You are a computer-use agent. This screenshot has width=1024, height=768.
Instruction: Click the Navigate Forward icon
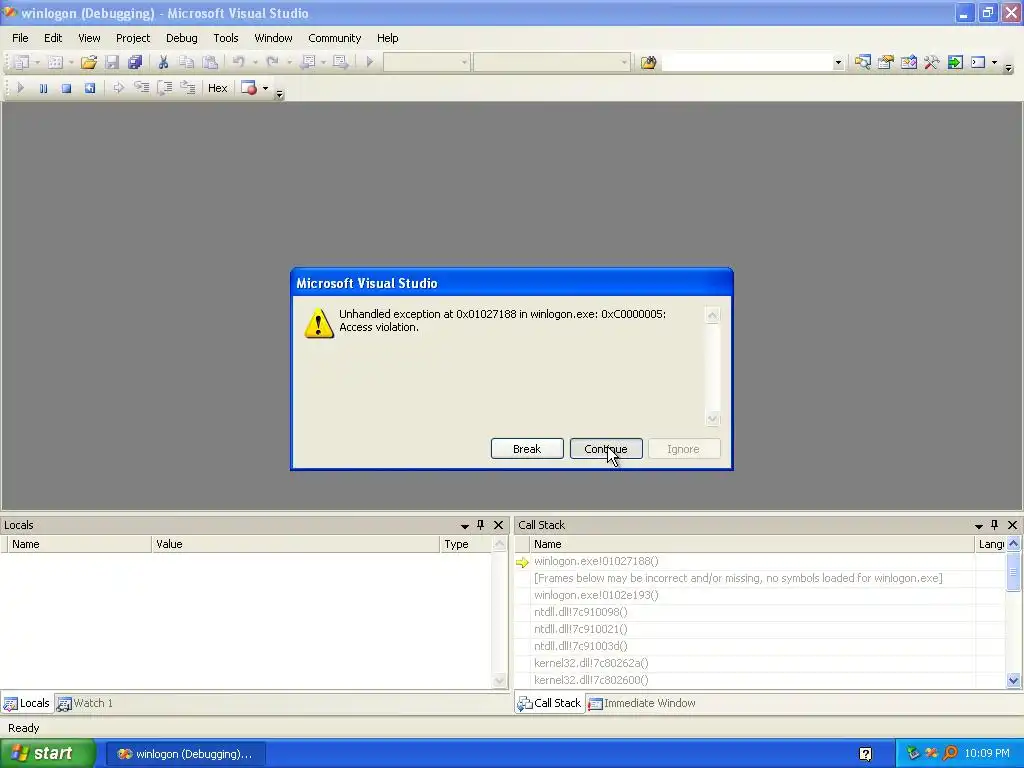[341, 62]
